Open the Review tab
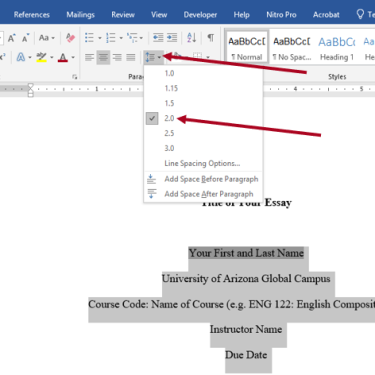 (x=123, y=15)
